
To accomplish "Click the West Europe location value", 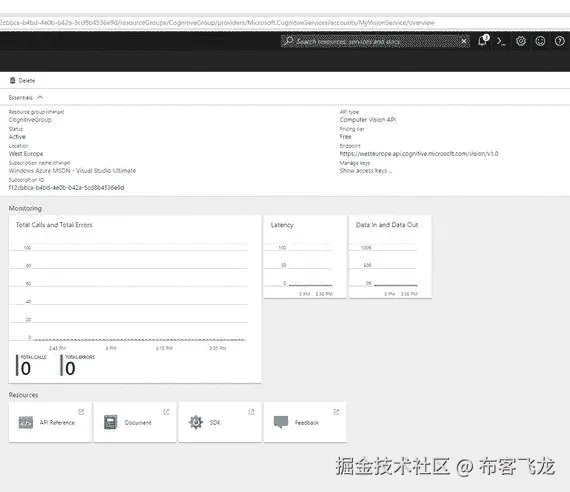I will [x=26, y=153].
